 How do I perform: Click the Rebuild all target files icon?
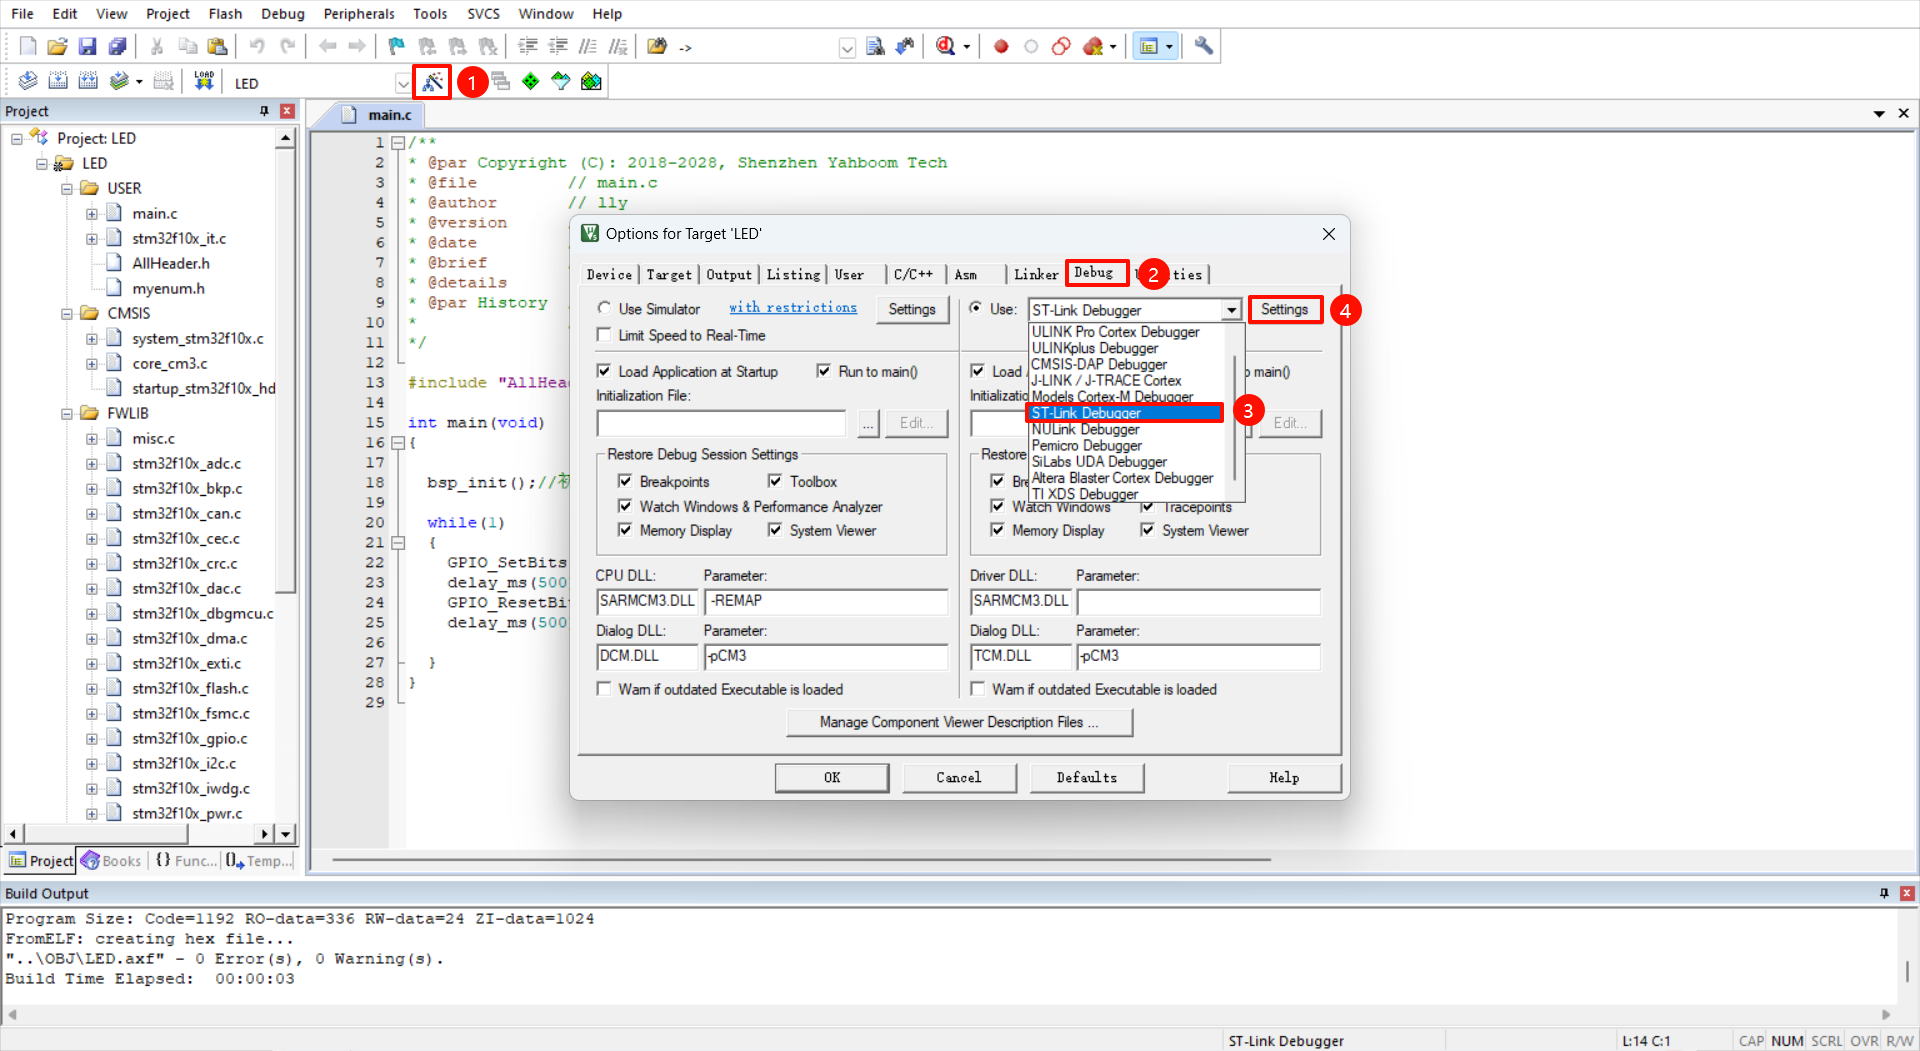coord(88,82)
